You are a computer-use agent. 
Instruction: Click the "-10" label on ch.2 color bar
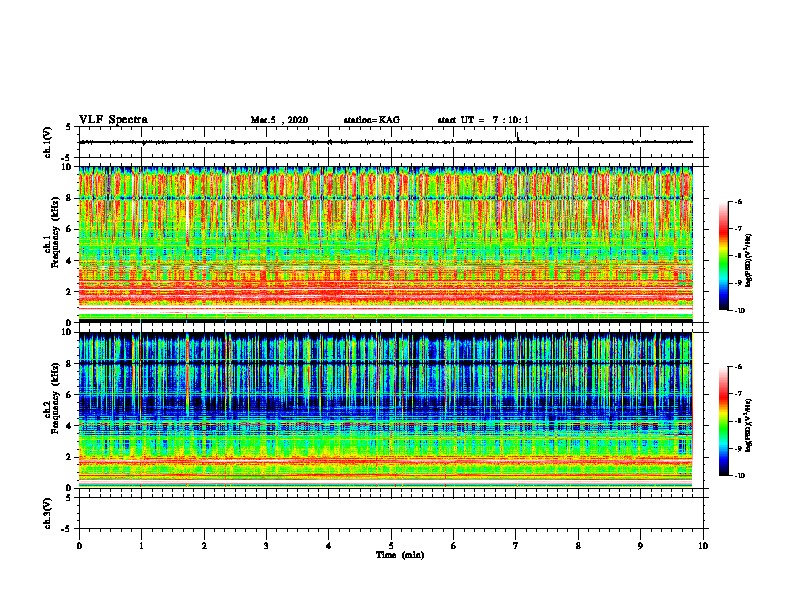[739, 476]
